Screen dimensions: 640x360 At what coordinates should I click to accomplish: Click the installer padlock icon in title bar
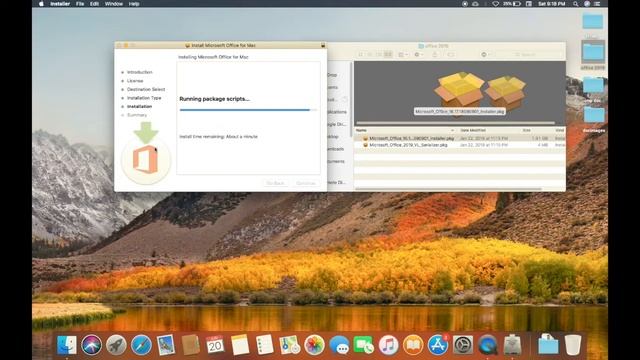click(323, 45)
